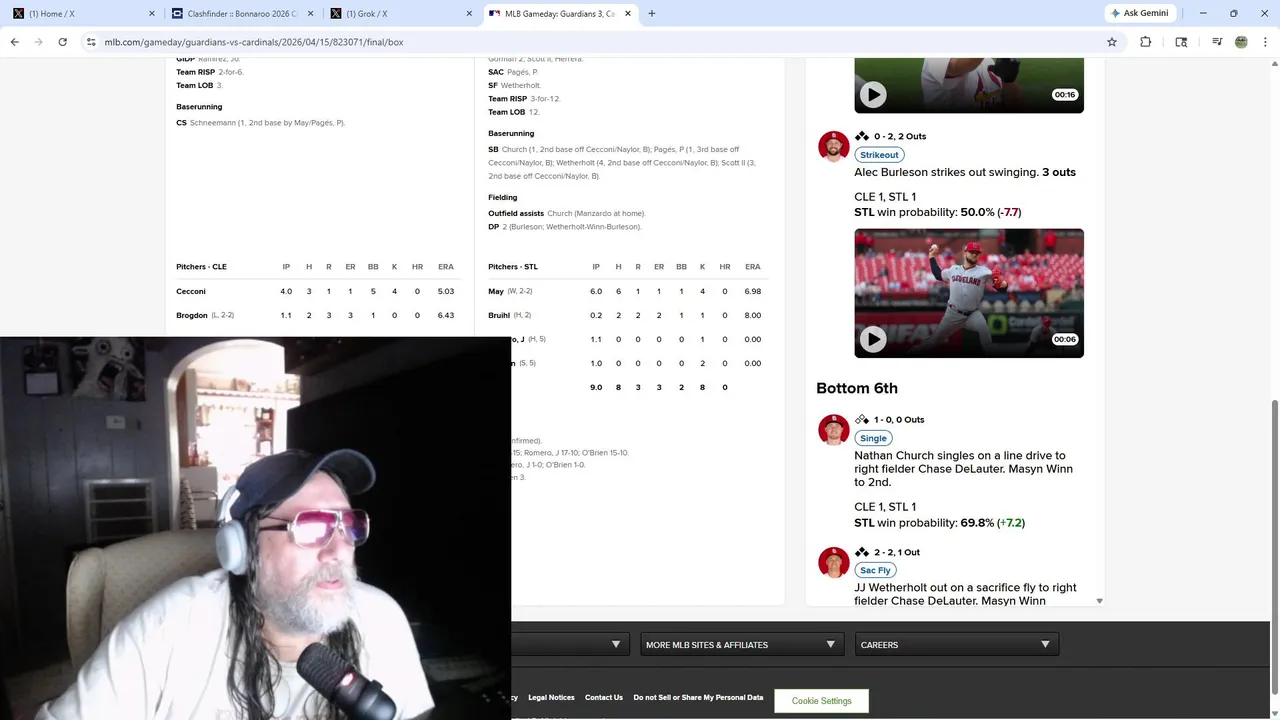Click the Fielding heading
This screenshot has width=1280, height=720.
pos(502,197)
